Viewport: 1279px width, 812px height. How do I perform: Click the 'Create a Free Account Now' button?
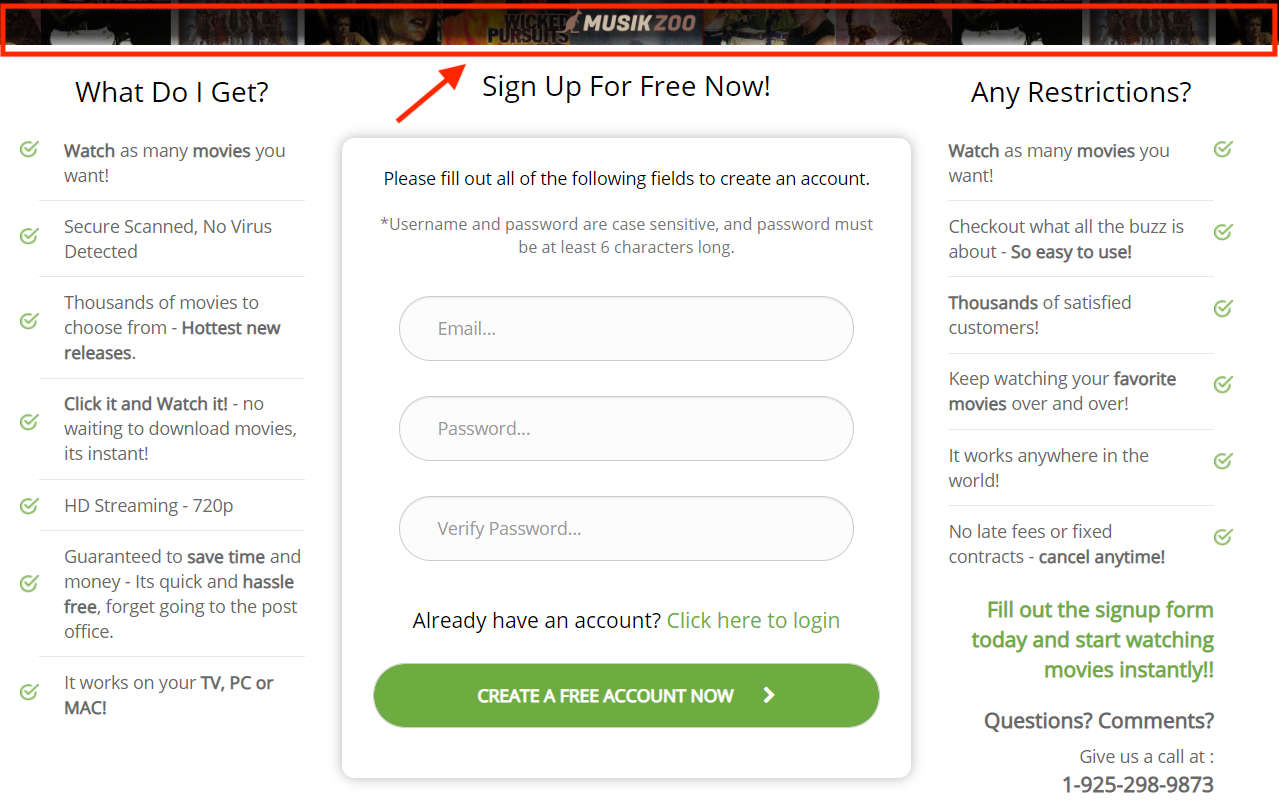coord(626,695)
